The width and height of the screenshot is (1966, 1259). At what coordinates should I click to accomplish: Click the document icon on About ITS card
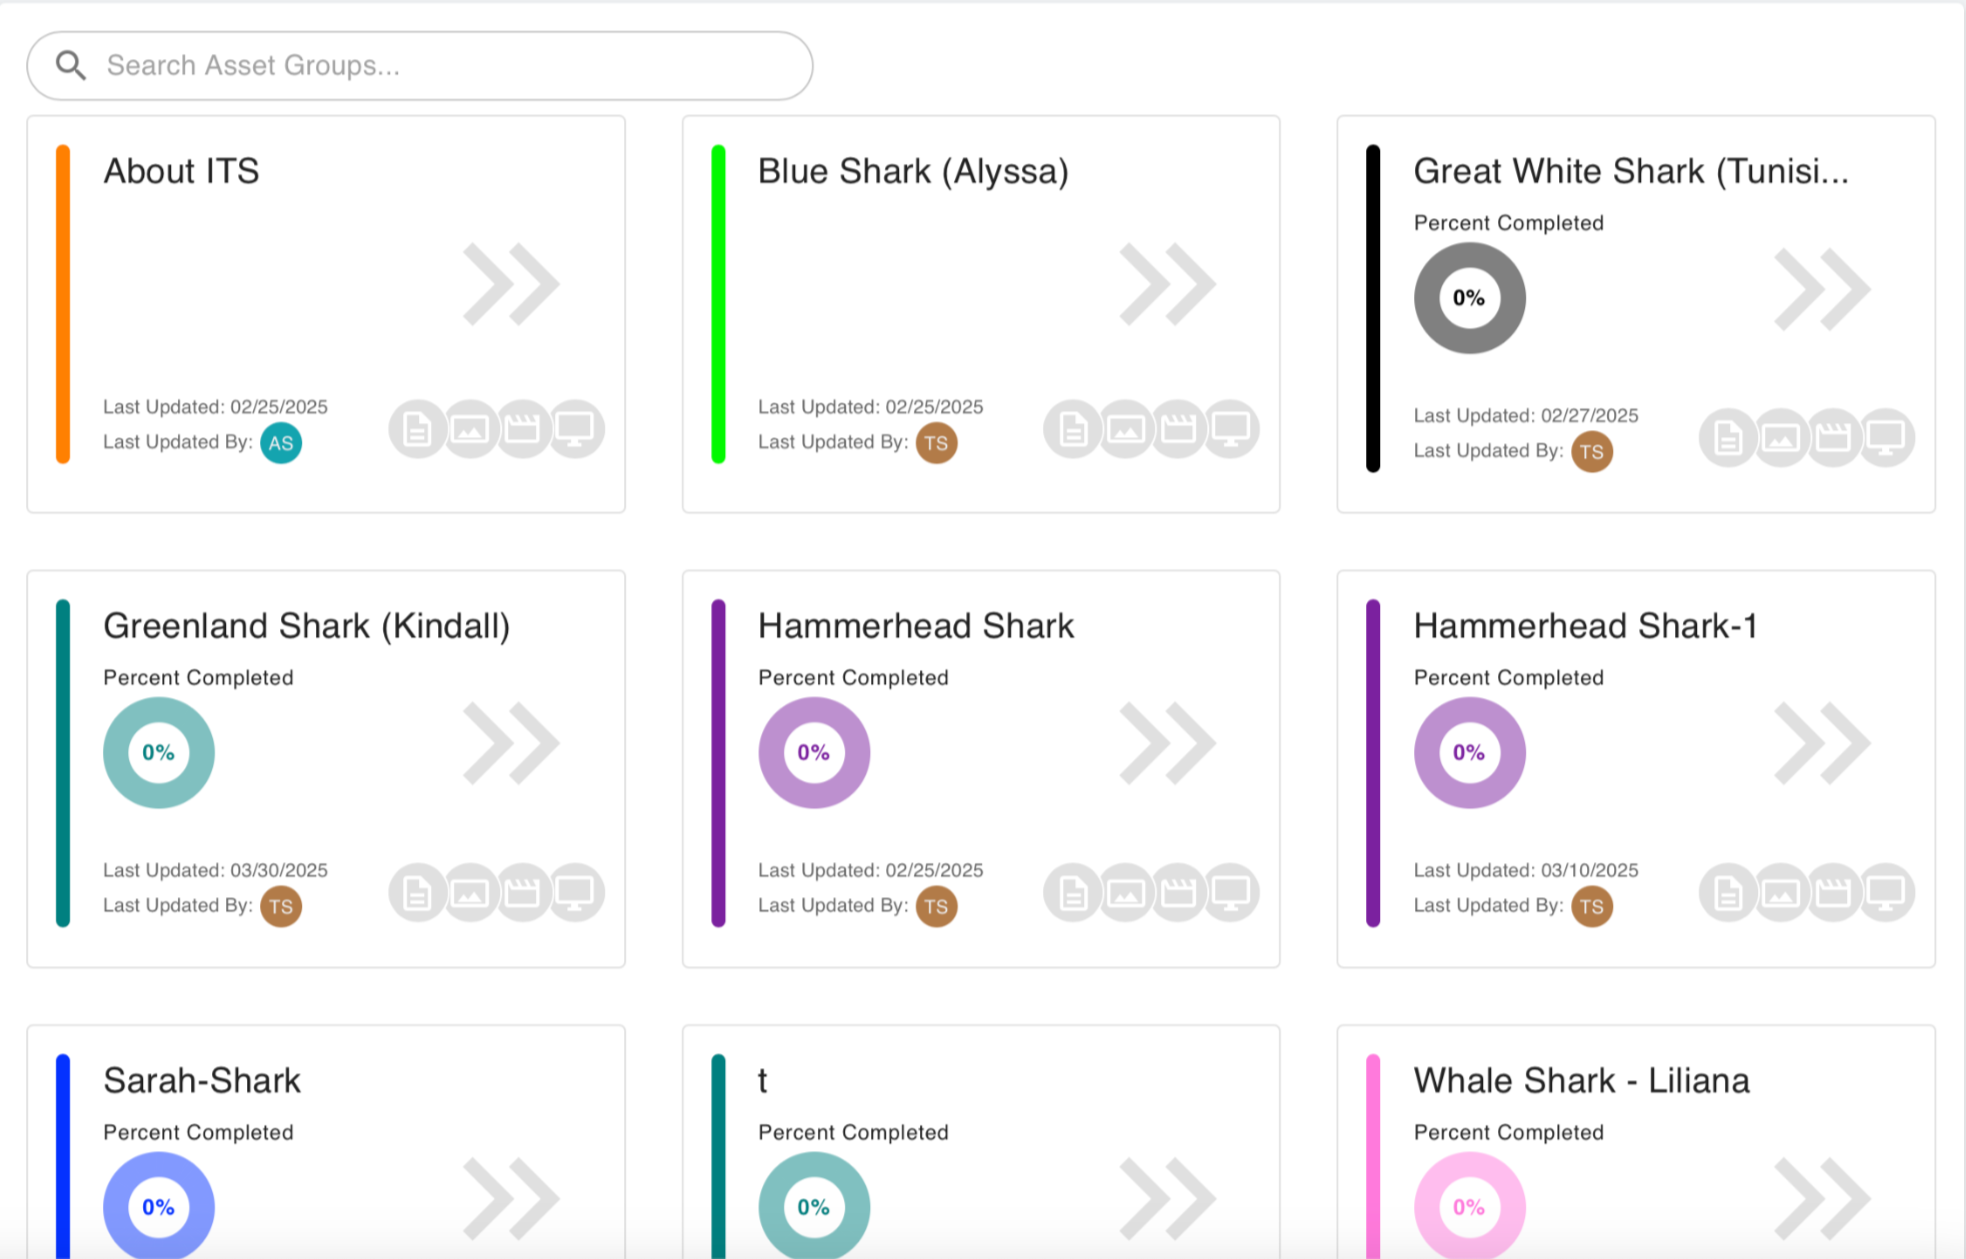[417, 430]
